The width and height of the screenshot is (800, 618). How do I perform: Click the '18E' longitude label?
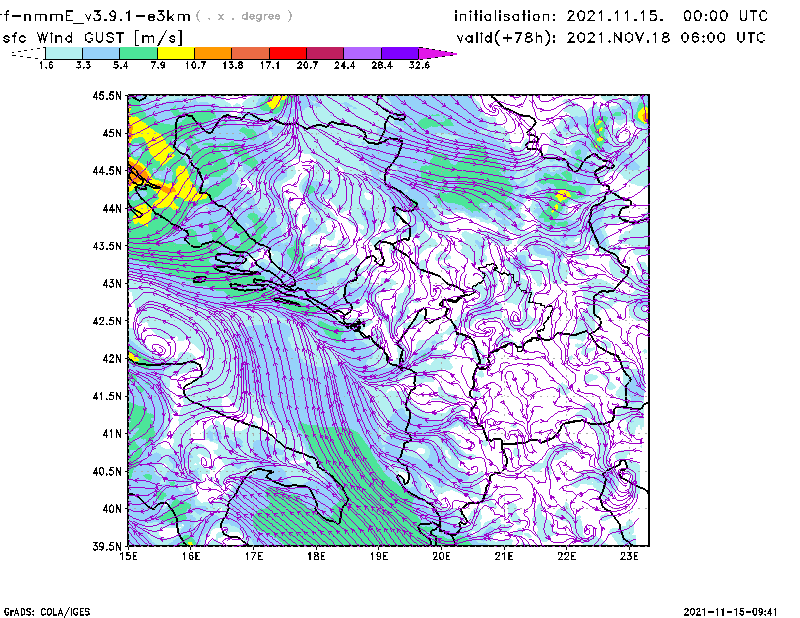tap(316, 556)
